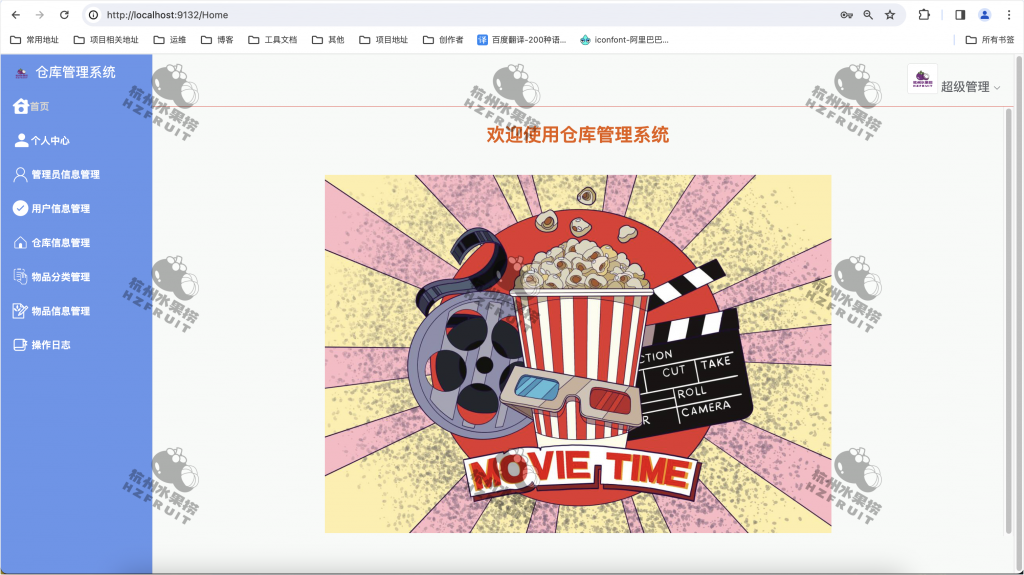The image size is (1024, 575).
Task: Open the iconfont-阿里巴巴 bookmark
Action: [x=624, y=40]
